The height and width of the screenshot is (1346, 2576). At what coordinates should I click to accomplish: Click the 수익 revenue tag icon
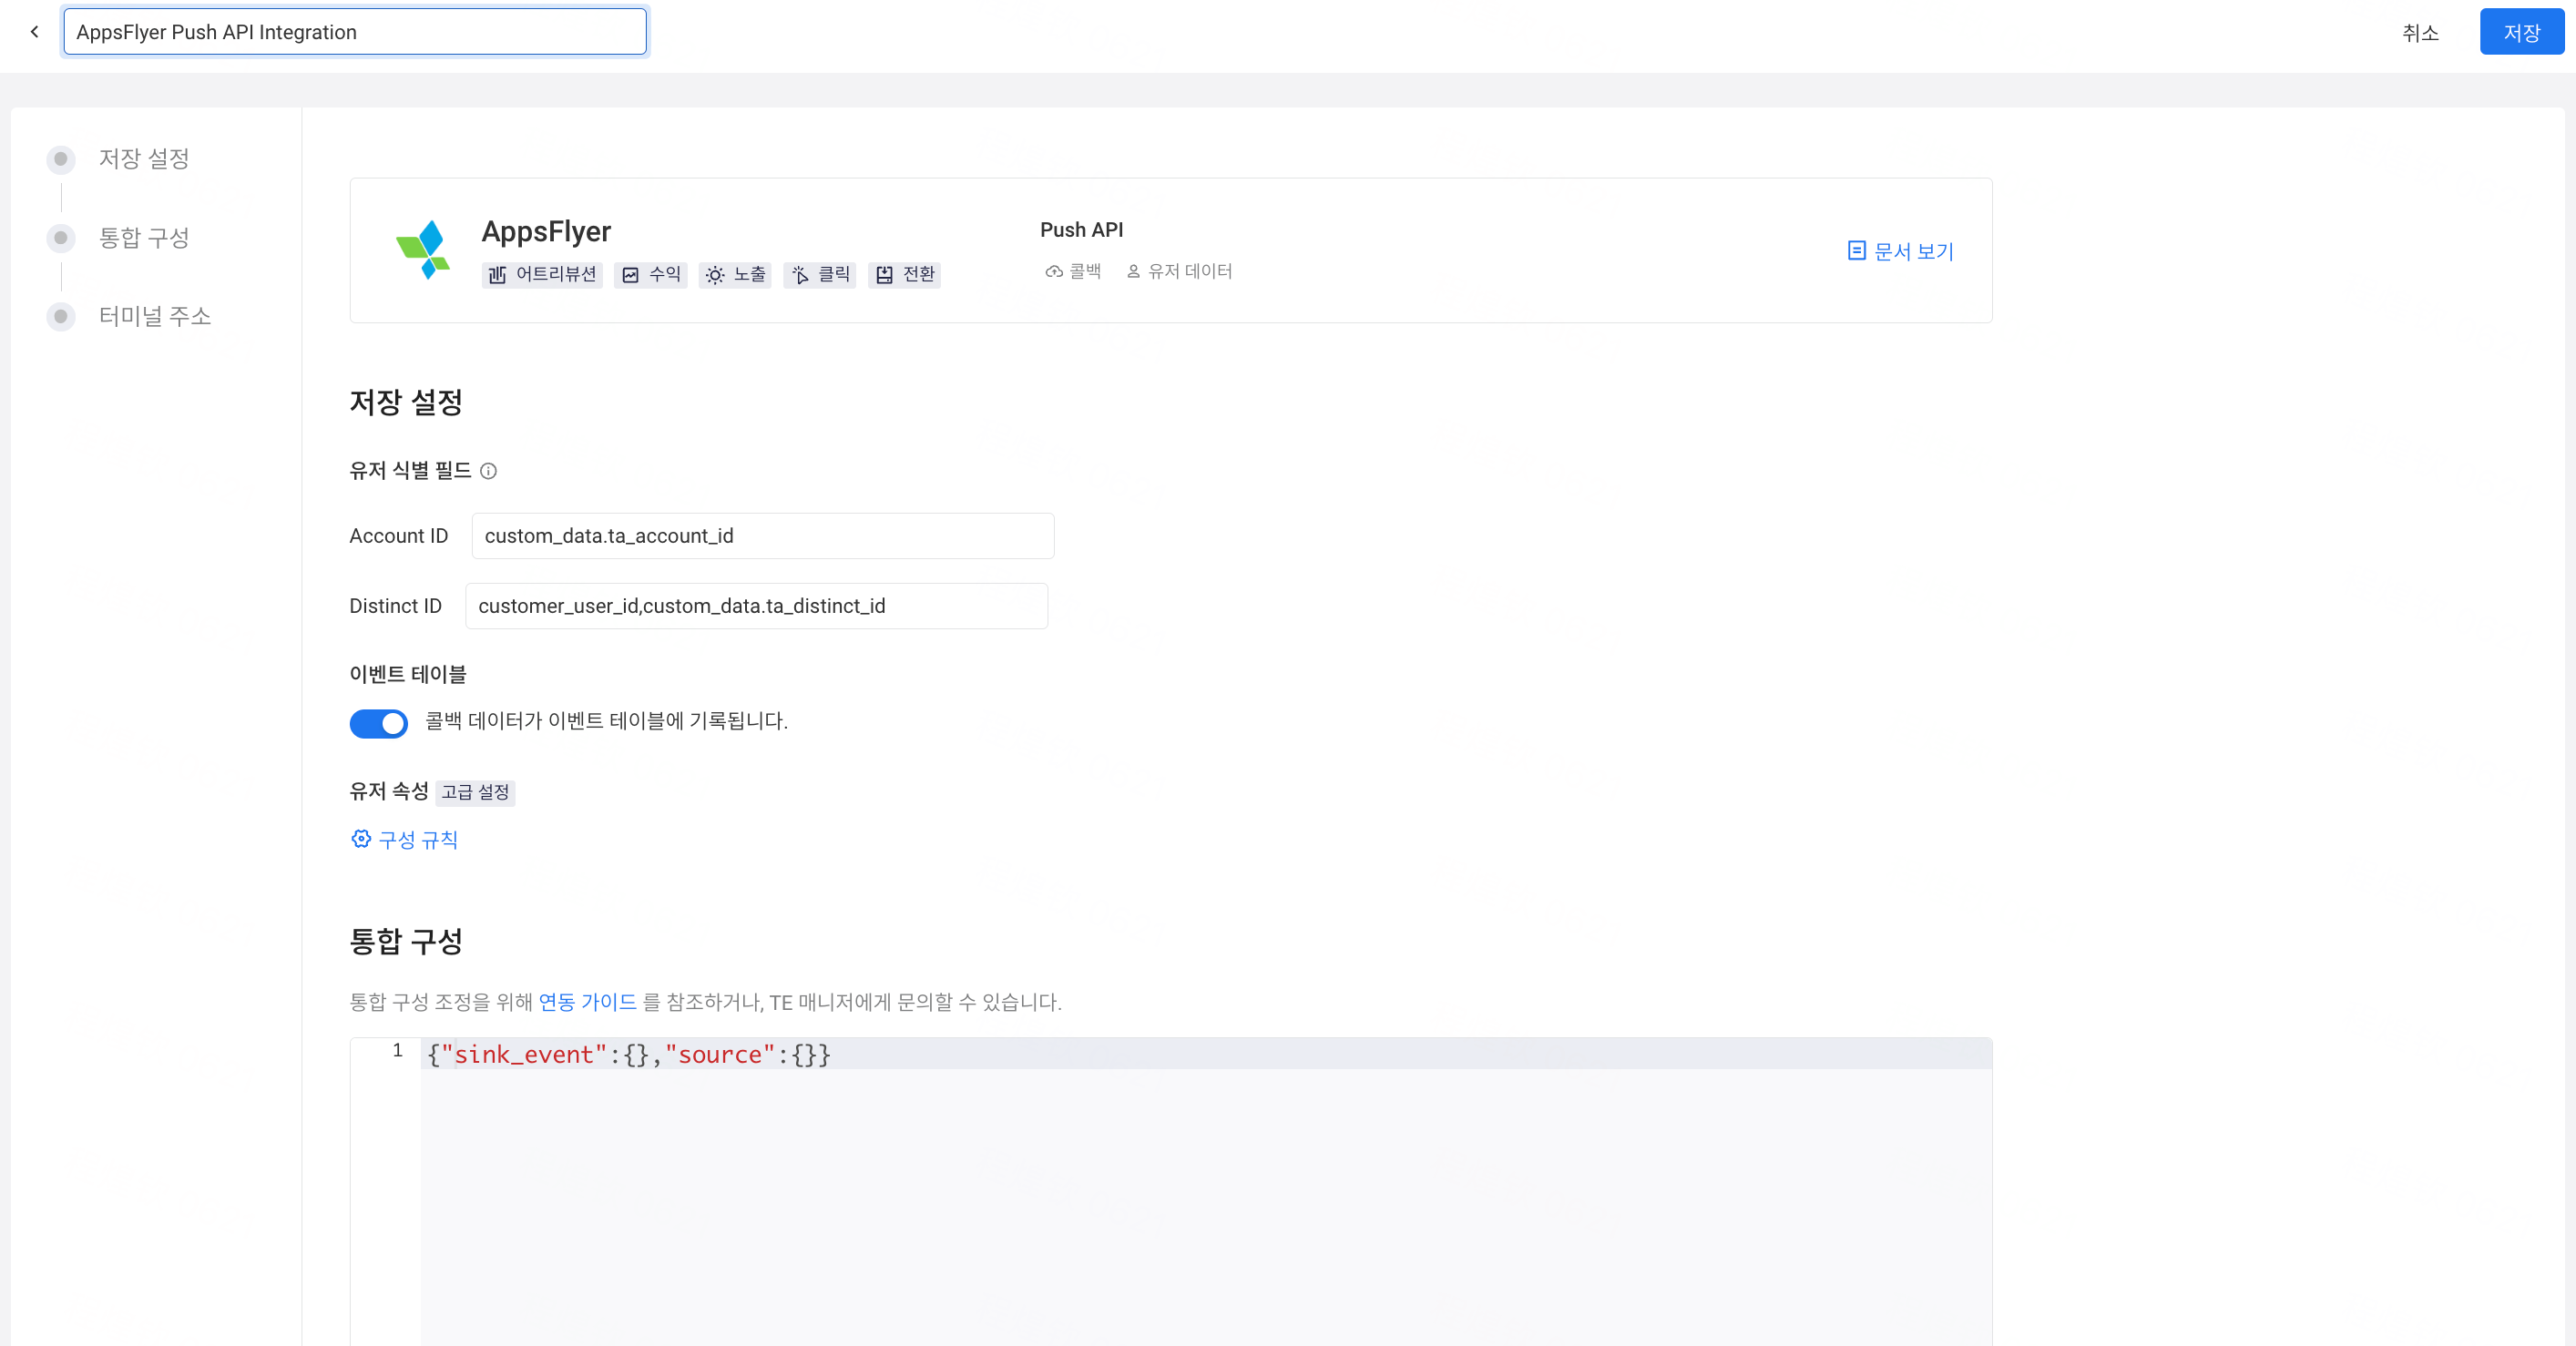tap(630, 275)
